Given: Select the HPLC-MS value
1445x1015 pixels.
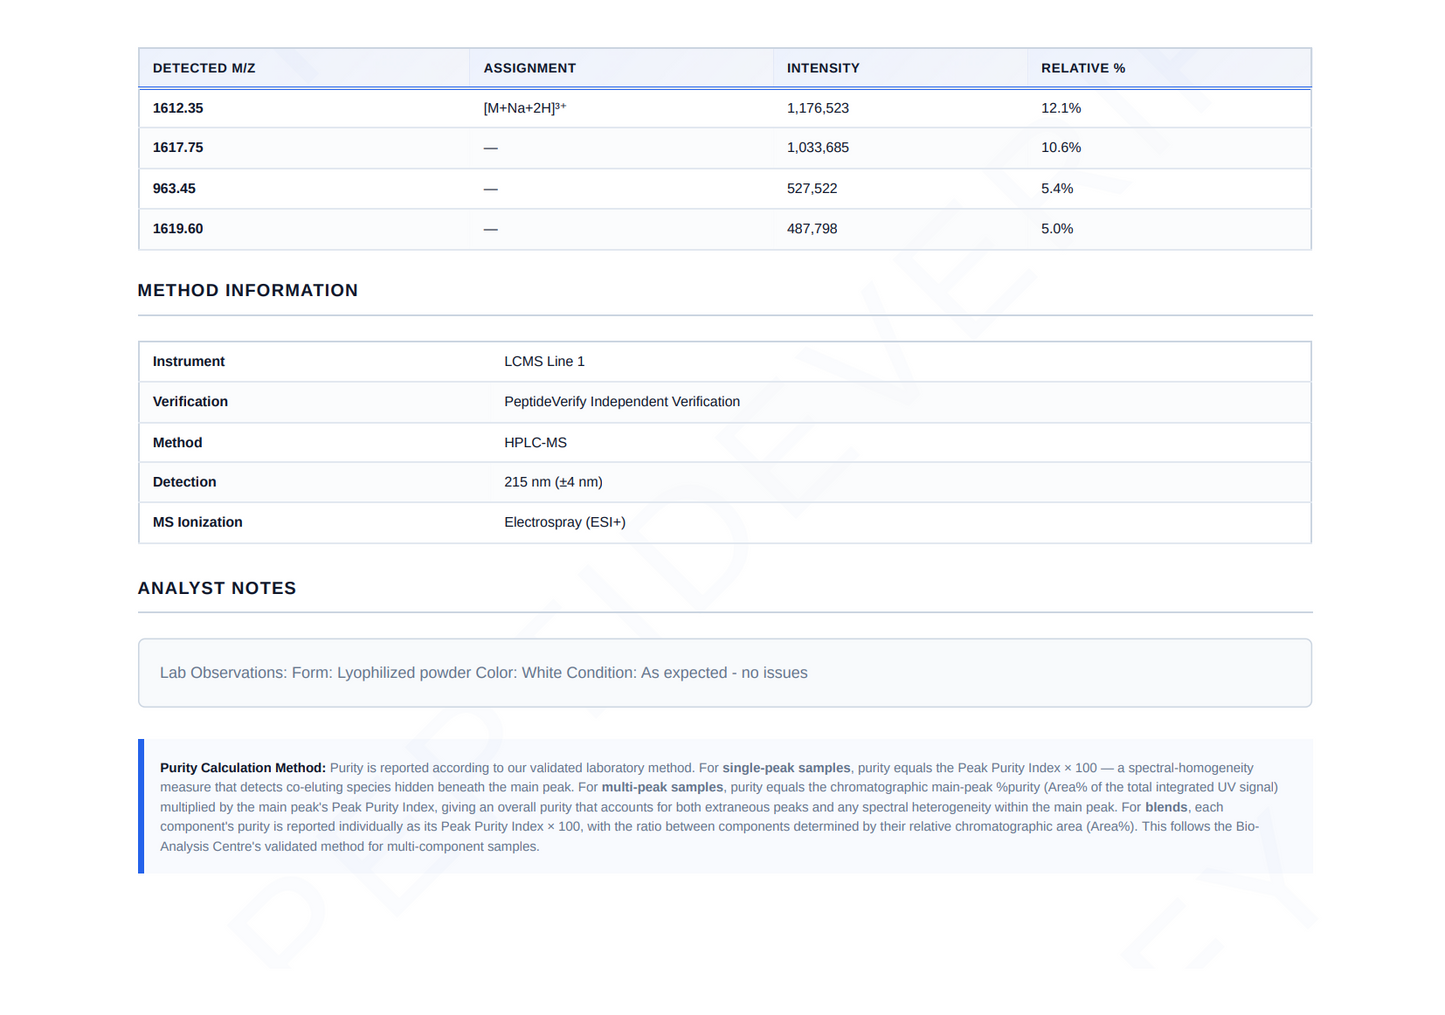Looking at the screenshot, I should tap(535, 442).
